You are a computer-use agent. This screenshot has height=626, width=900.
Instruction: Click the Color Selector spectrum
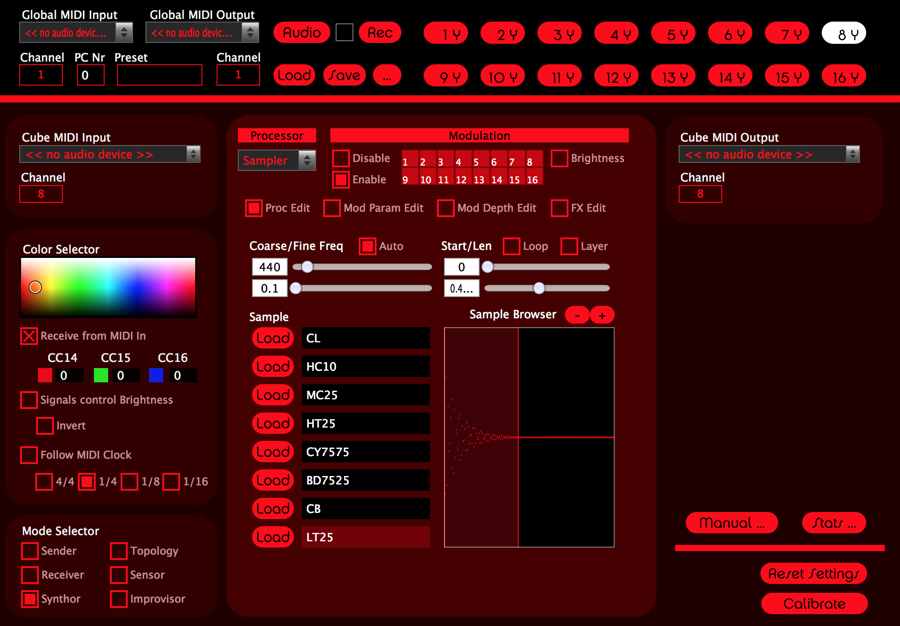(108, 287)
